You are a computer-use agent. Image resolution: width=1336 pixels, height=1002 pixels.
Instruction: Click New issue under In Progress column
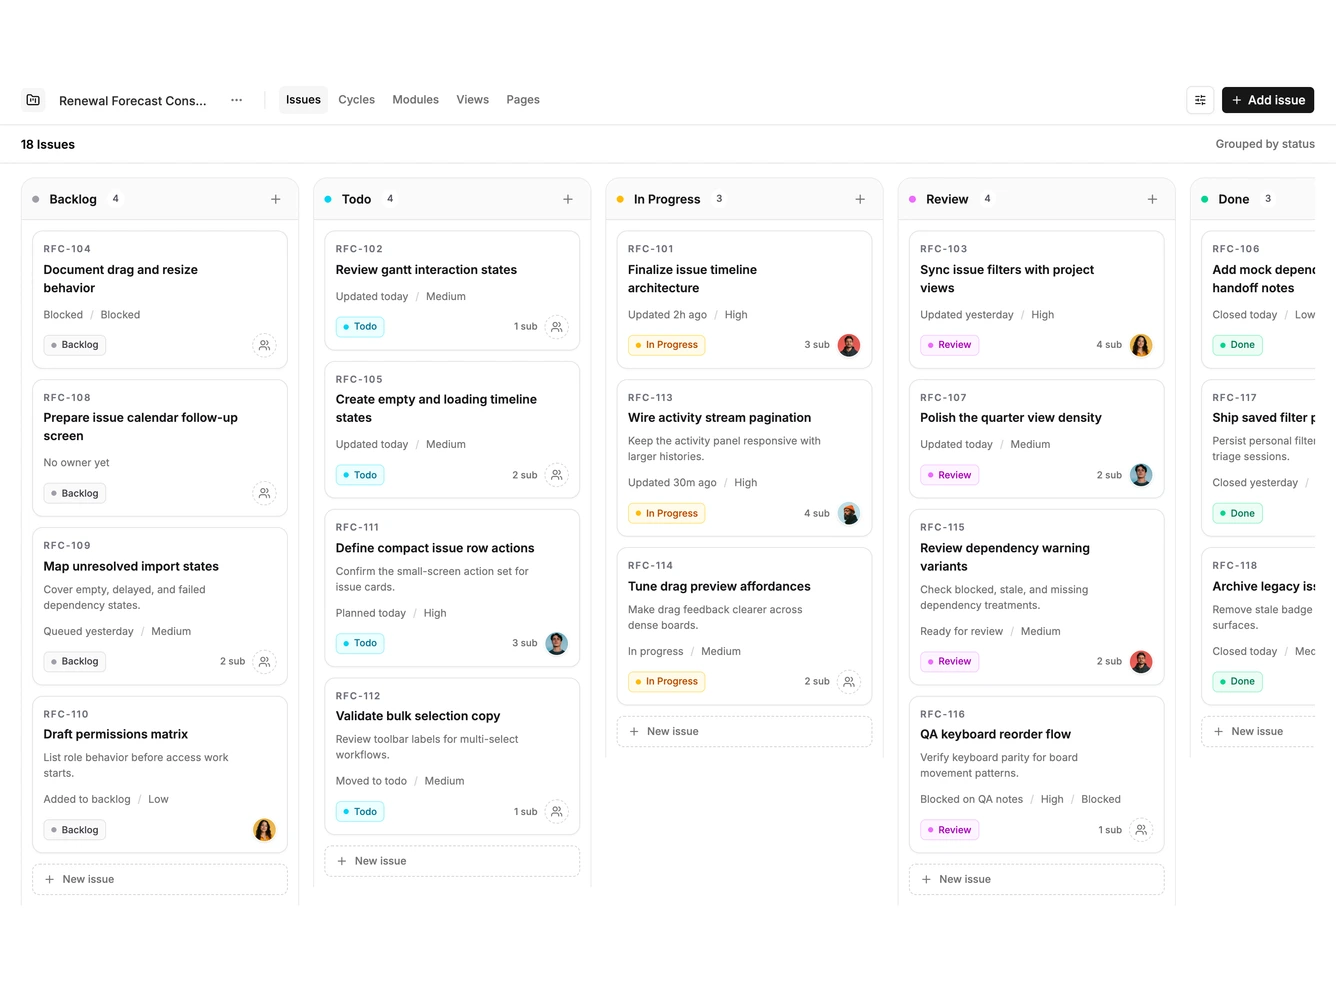click(744, 731)
